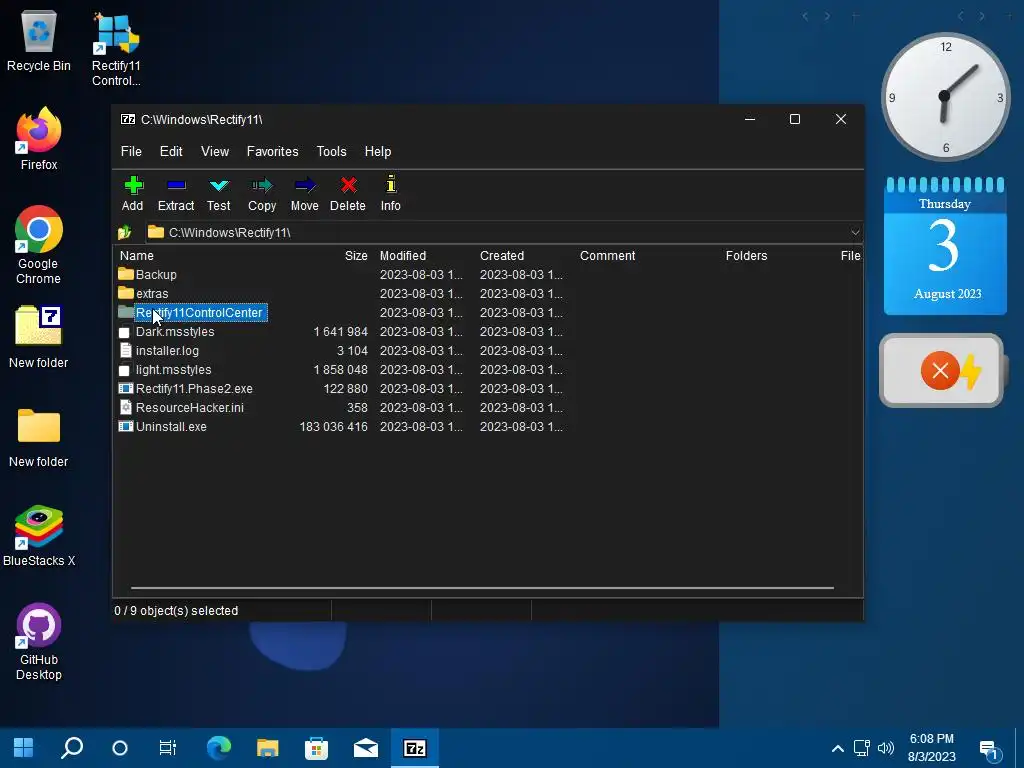Screen dimensions: 1024x768
Task: Open the network tray icon
Action: (861, 748)
